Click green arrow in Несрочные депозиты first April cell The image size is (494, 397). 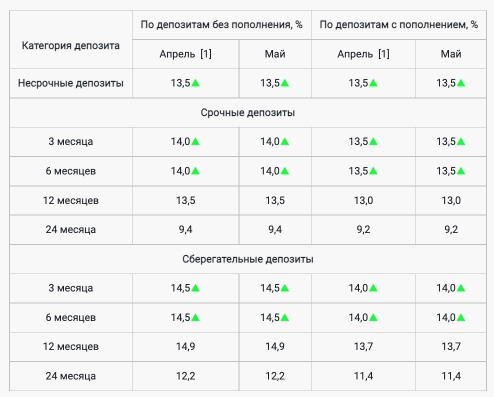tap(196, 83)
